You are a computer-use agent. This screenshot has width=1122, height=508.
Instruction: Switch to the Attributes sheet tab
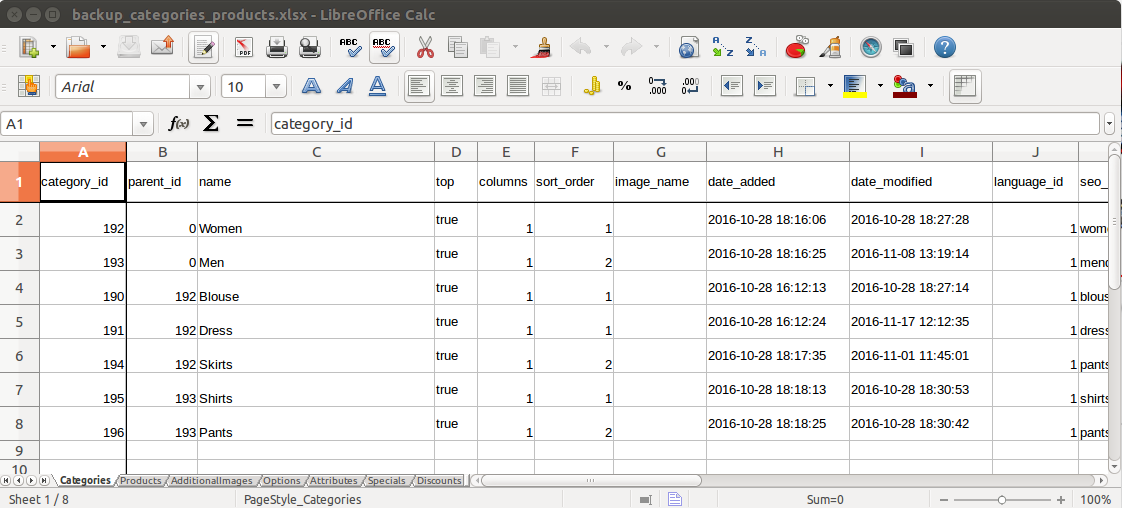click(333, 481)
